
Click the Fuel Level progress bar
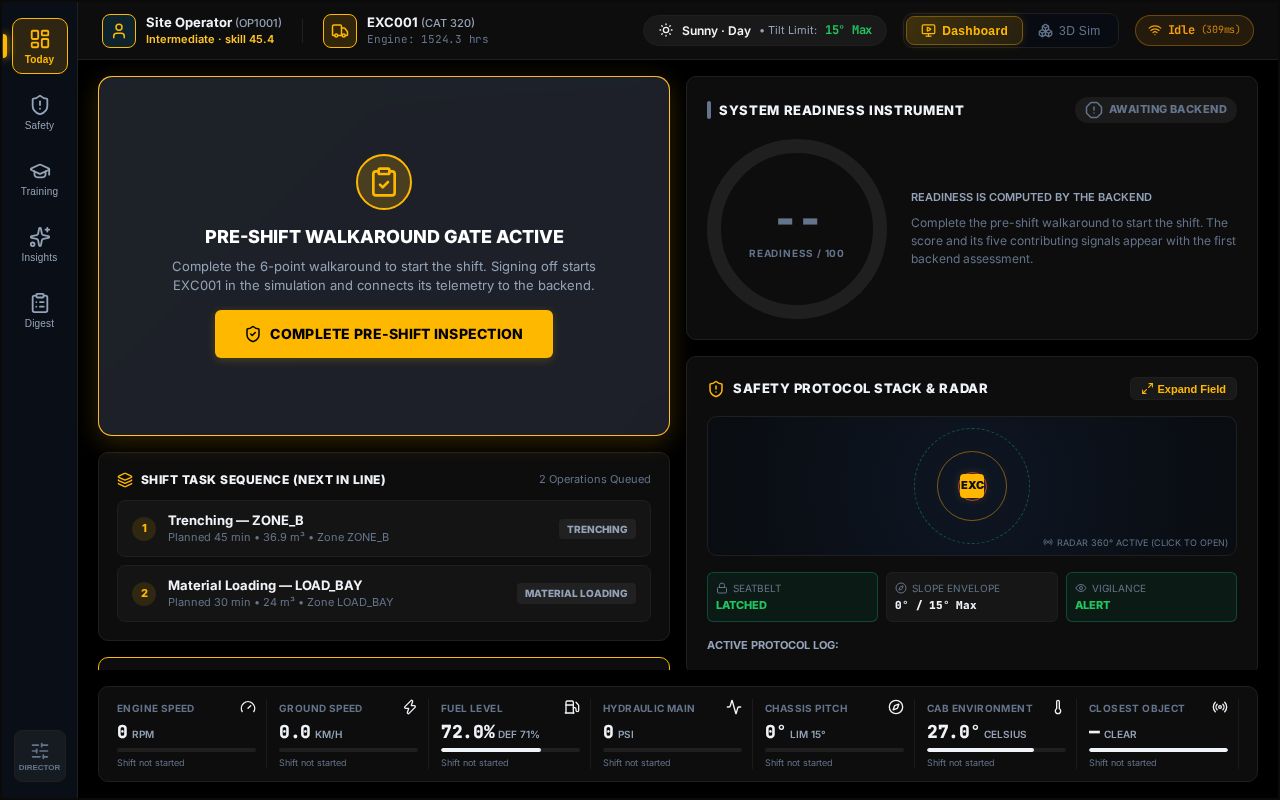tap(510, 750)
